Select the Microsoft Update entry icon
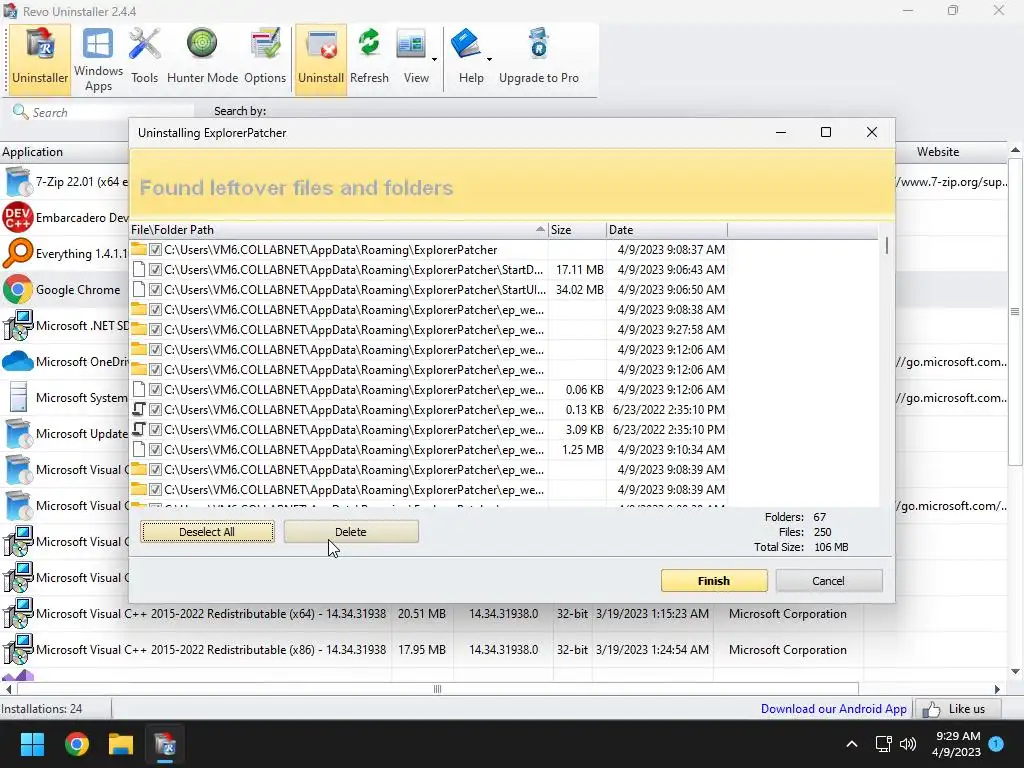 [x=18, y=433]
